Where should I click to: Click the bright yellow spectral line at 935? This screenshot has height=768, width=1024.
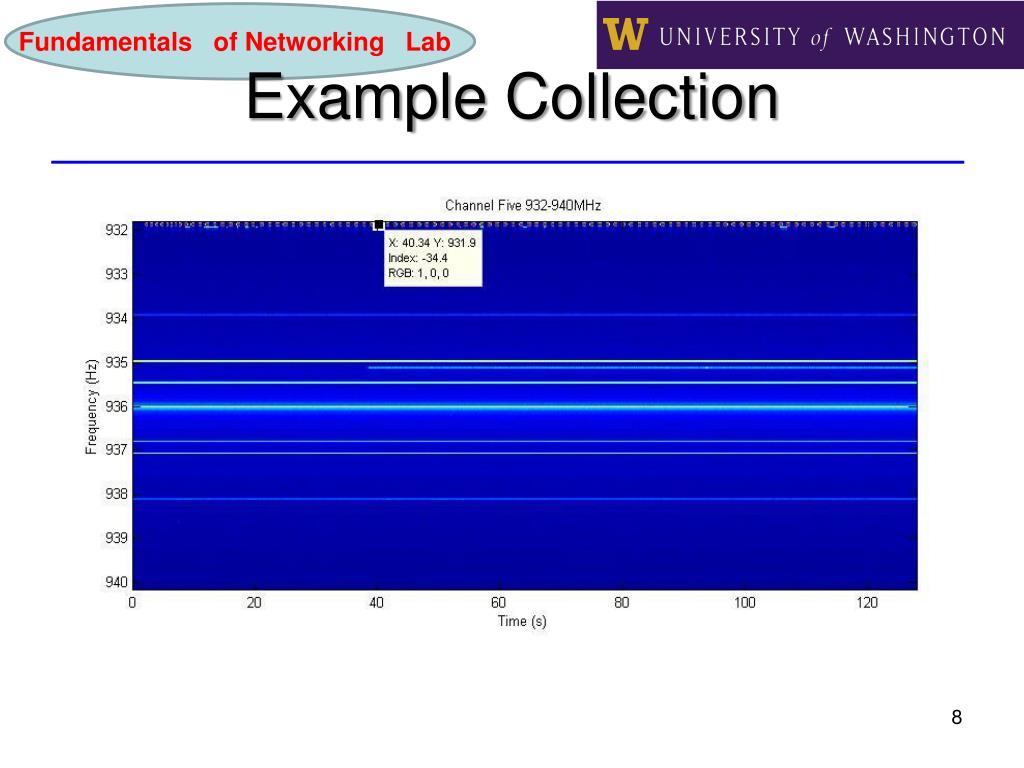pyautogui.click(x=524, y=361)
